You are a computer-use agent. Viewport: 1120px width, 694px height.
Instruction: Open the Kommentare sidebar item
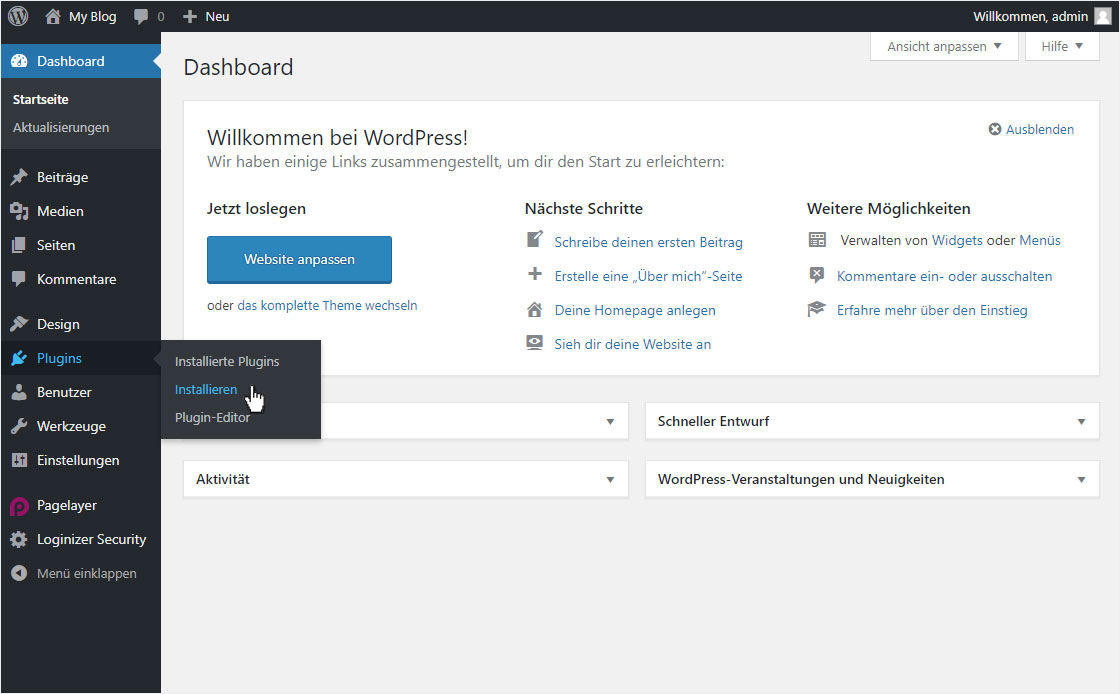click(76, 279)
